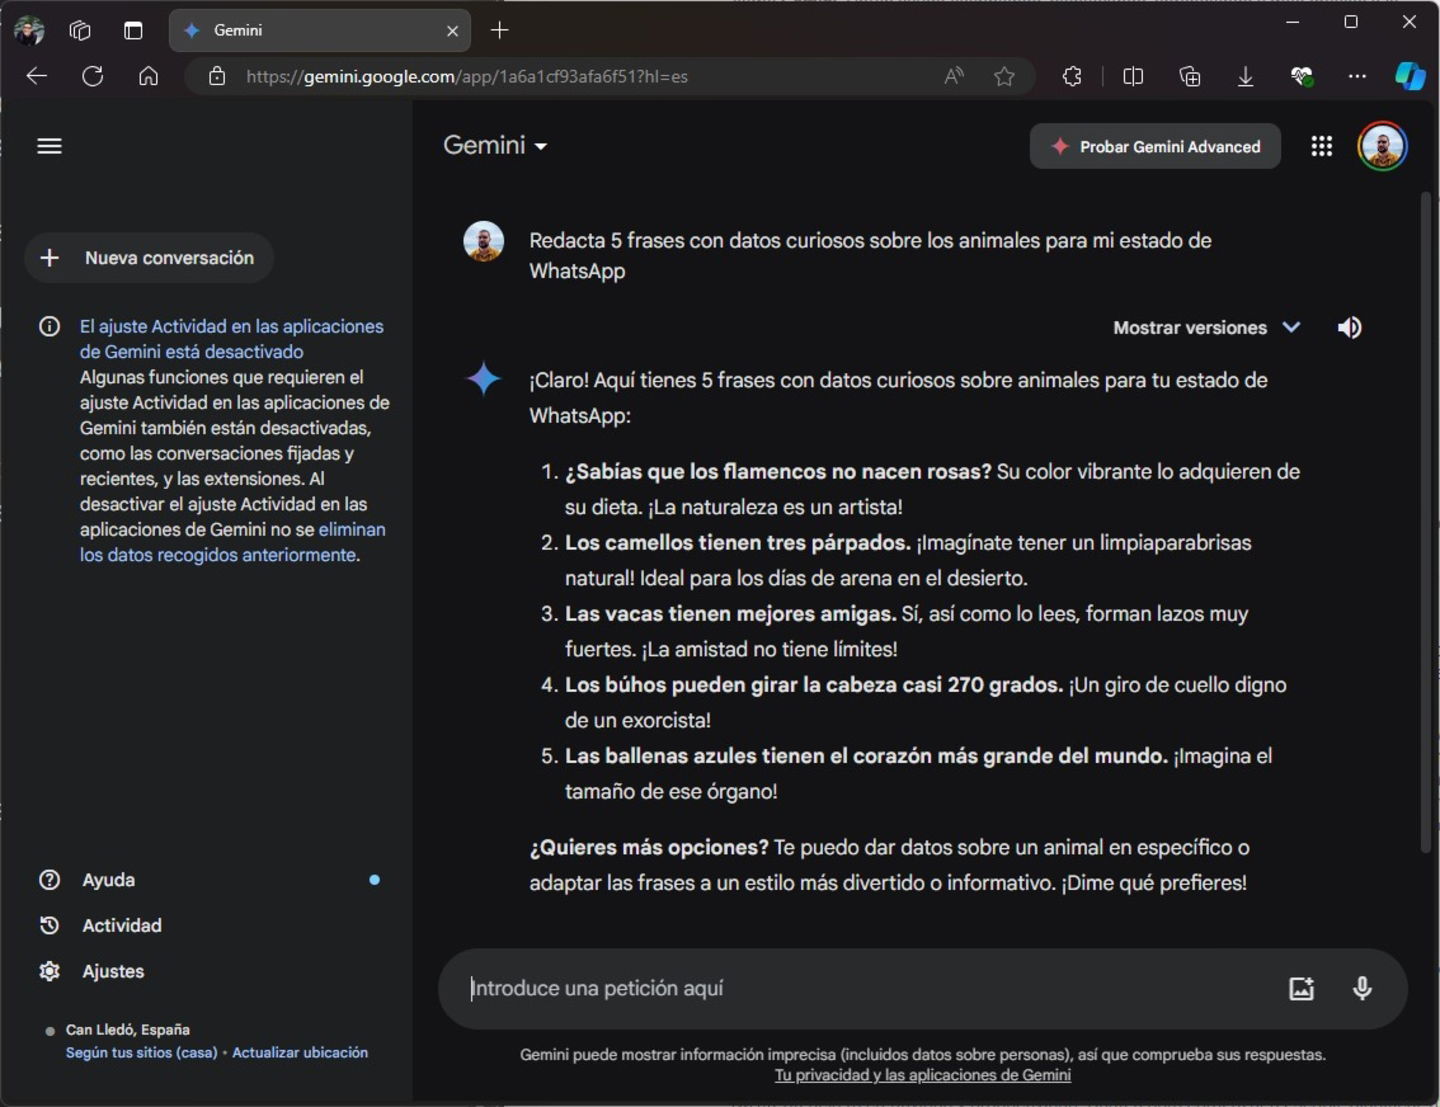
Task: Open tab actions menu icon
Action: pyautogui.click(x=133, y=30)
